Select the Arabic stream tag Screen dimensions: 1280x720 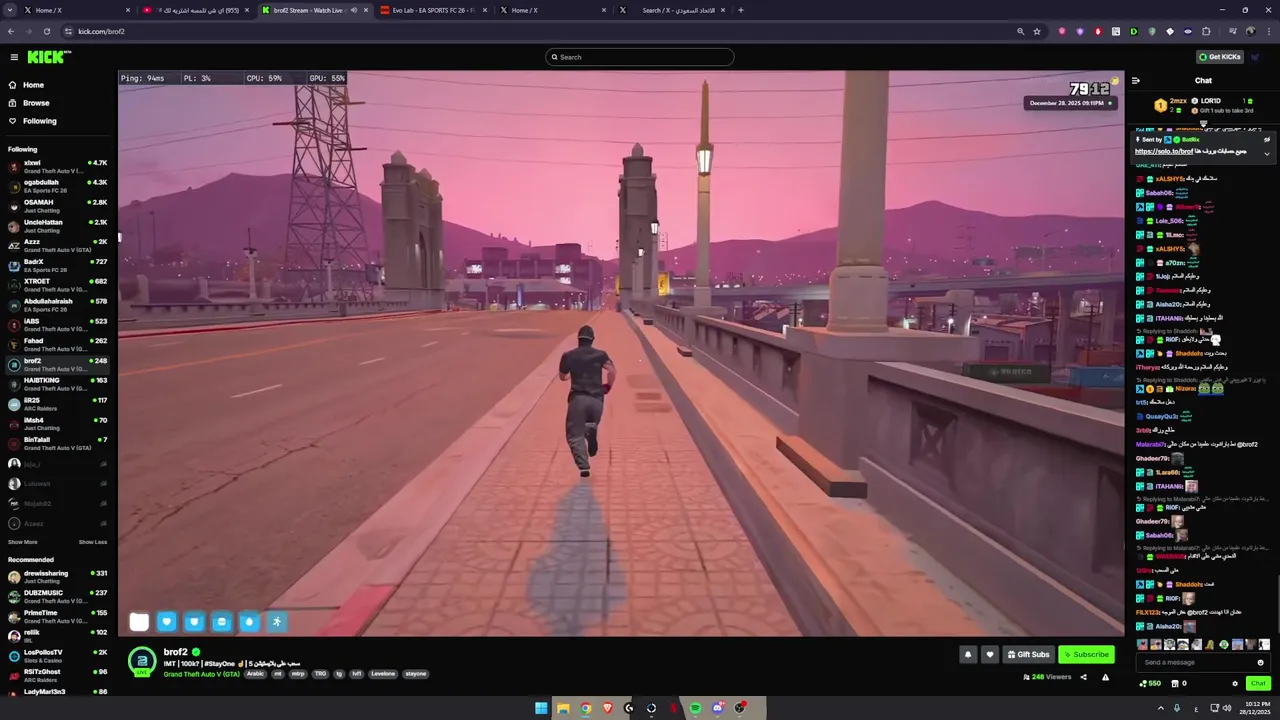(256, 674)
